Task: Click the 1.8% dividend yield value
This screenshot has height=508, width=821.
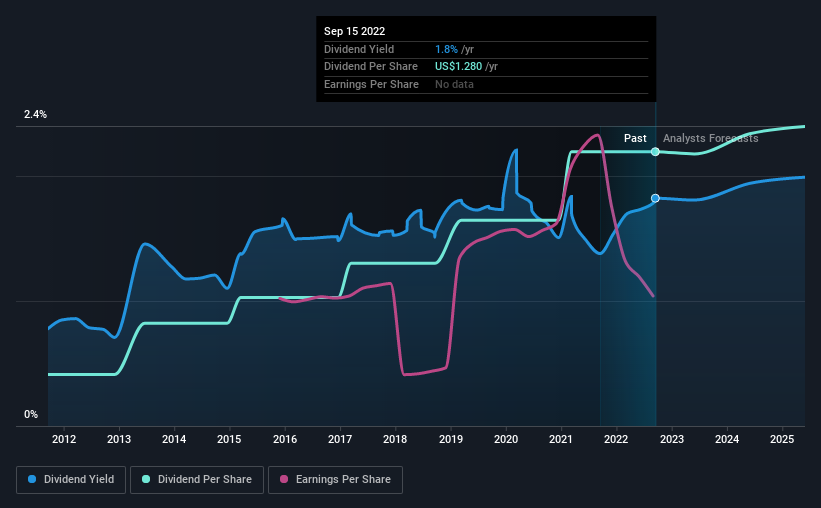Action: point(446,49)
